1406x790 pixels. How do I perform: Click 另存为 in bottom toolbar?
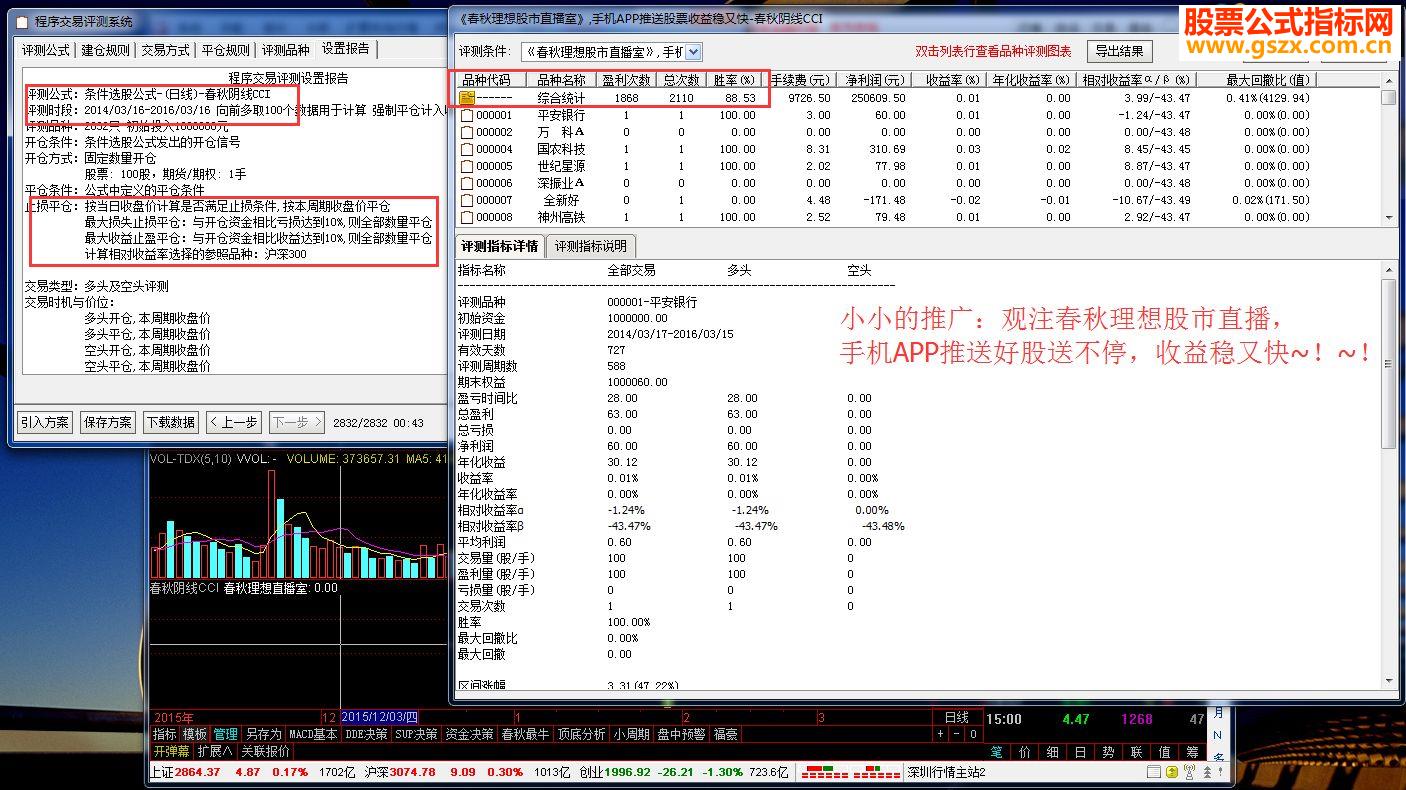264,734
